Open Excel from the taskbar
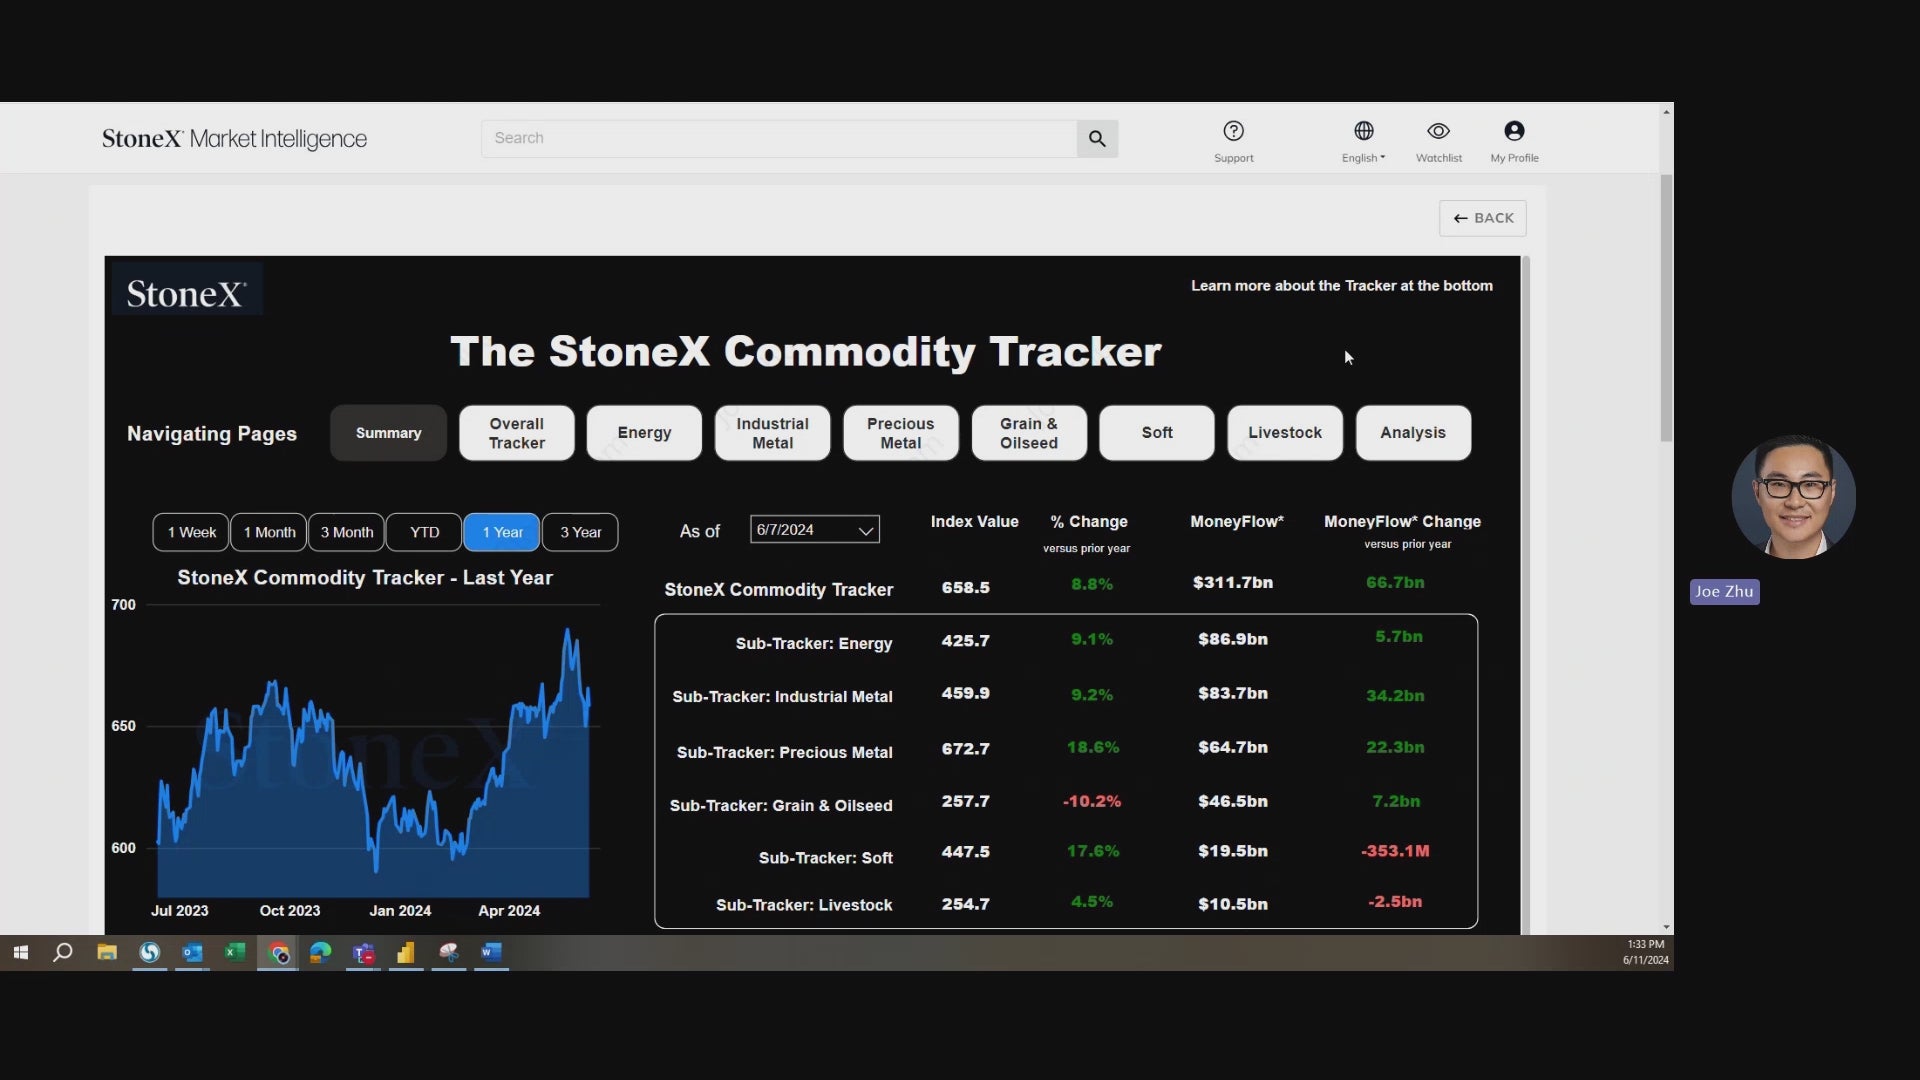 (x=235, y=953)
